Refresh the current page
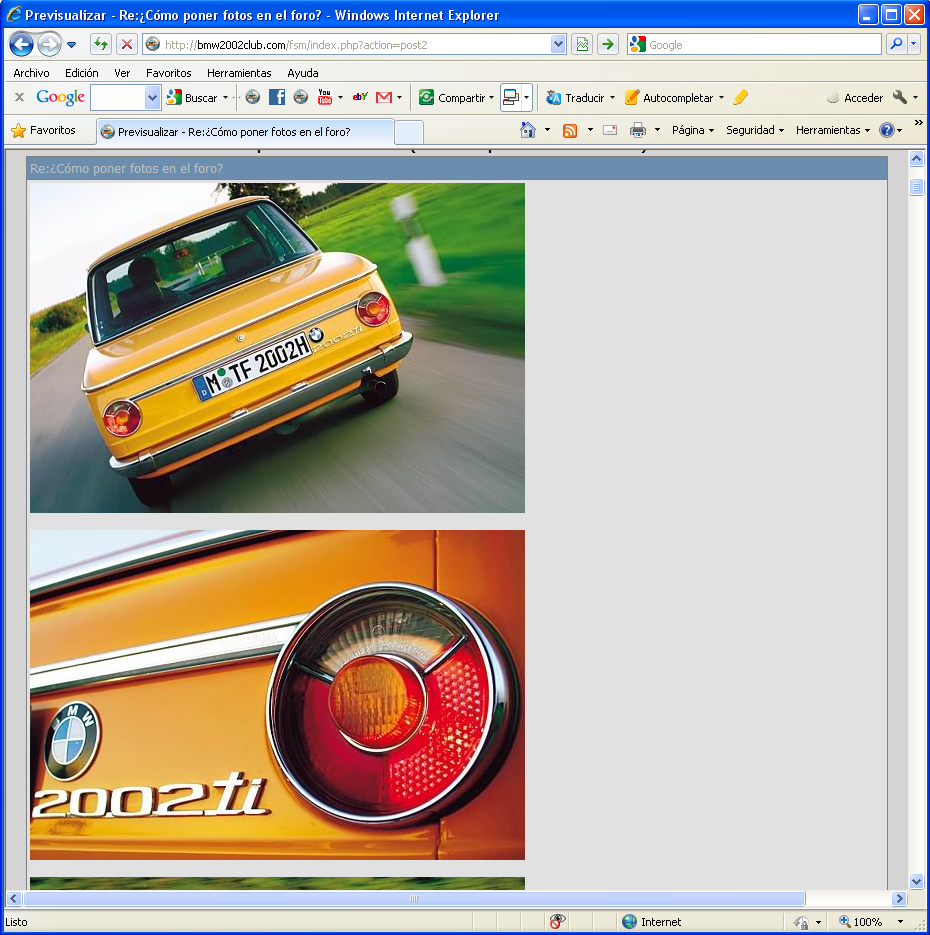 101,44
